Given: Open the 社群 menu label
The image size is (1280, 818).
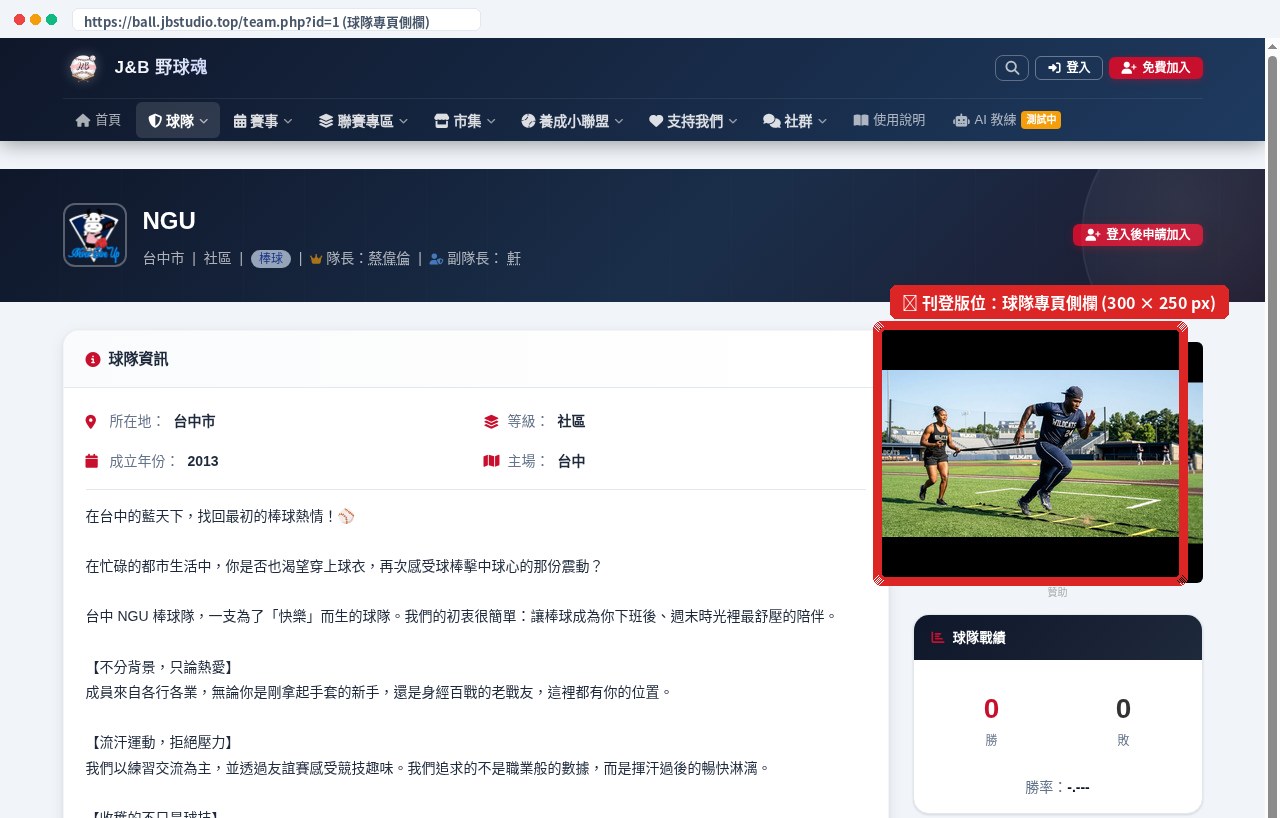Looking at the screenshot, I should [x=798, y=121].
